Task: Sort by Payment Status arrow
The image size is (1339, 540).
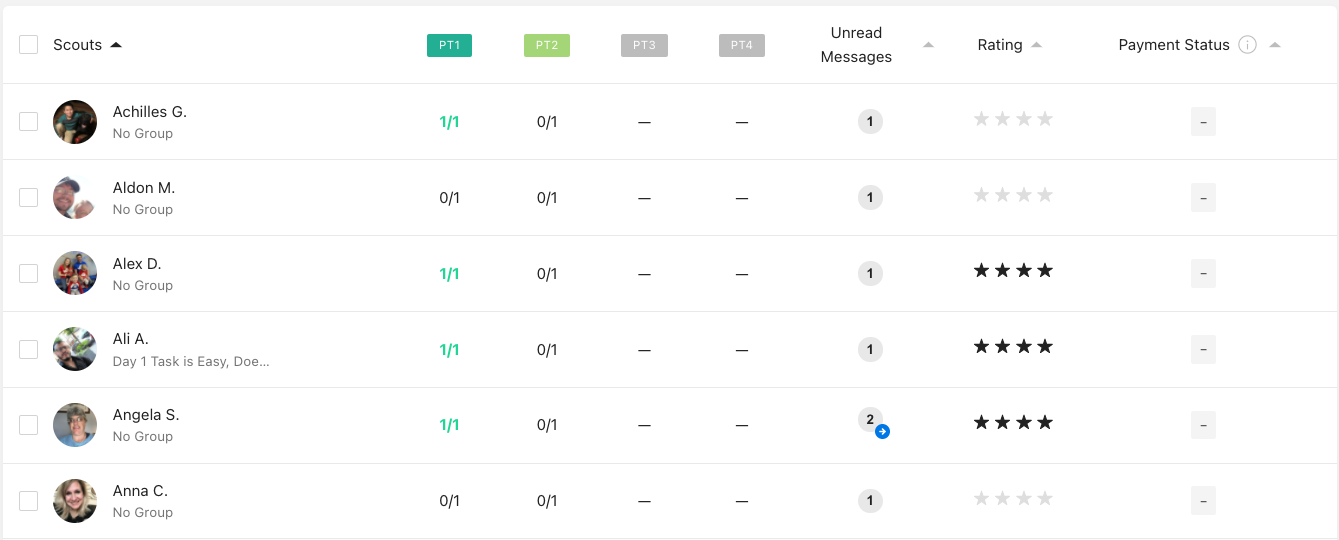Action: coord(1274,45)
